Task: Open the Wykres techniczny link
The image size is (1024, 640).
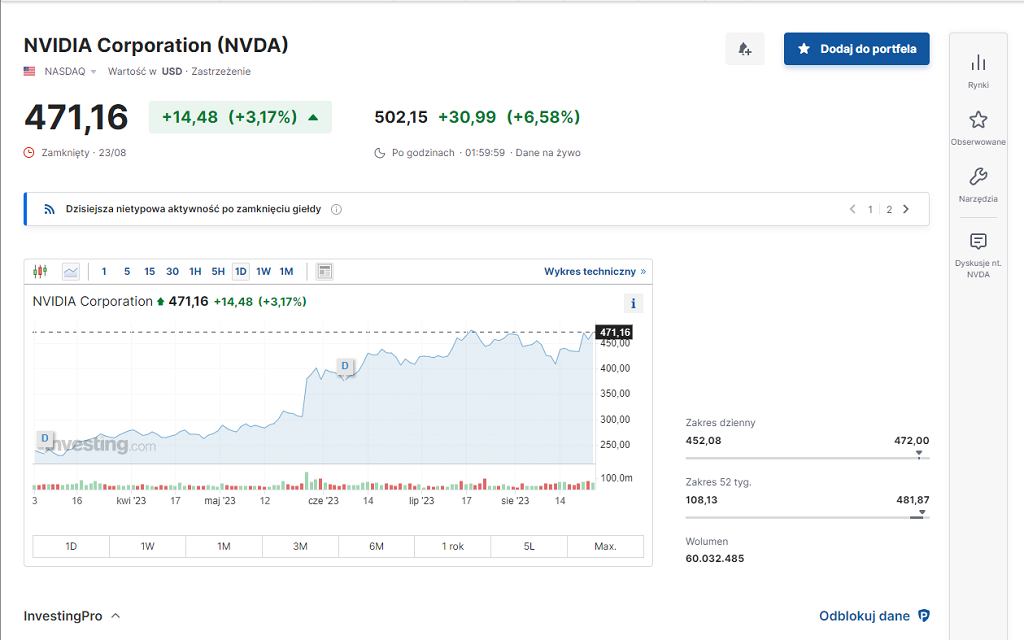Action: tap(595, 271)
